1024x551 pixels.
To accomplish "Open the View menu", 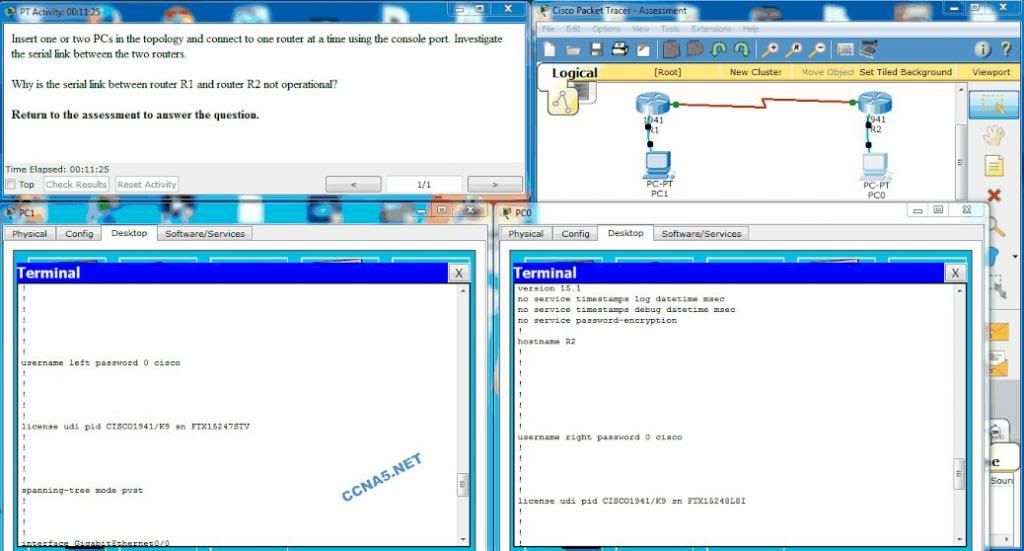I will click(640, 29).
